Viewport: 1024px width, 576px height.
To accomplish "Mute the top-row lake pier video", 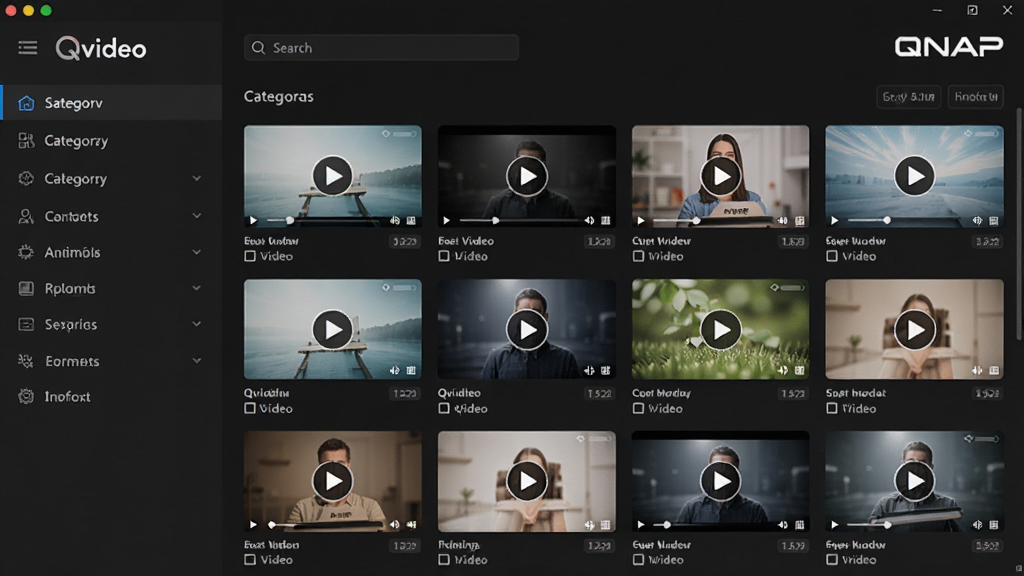I will (394, 221).
